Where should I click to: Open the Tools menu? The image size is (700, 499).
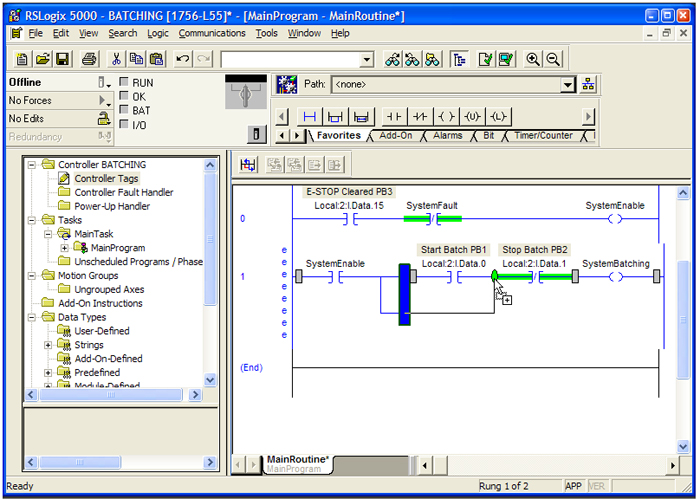266,33
